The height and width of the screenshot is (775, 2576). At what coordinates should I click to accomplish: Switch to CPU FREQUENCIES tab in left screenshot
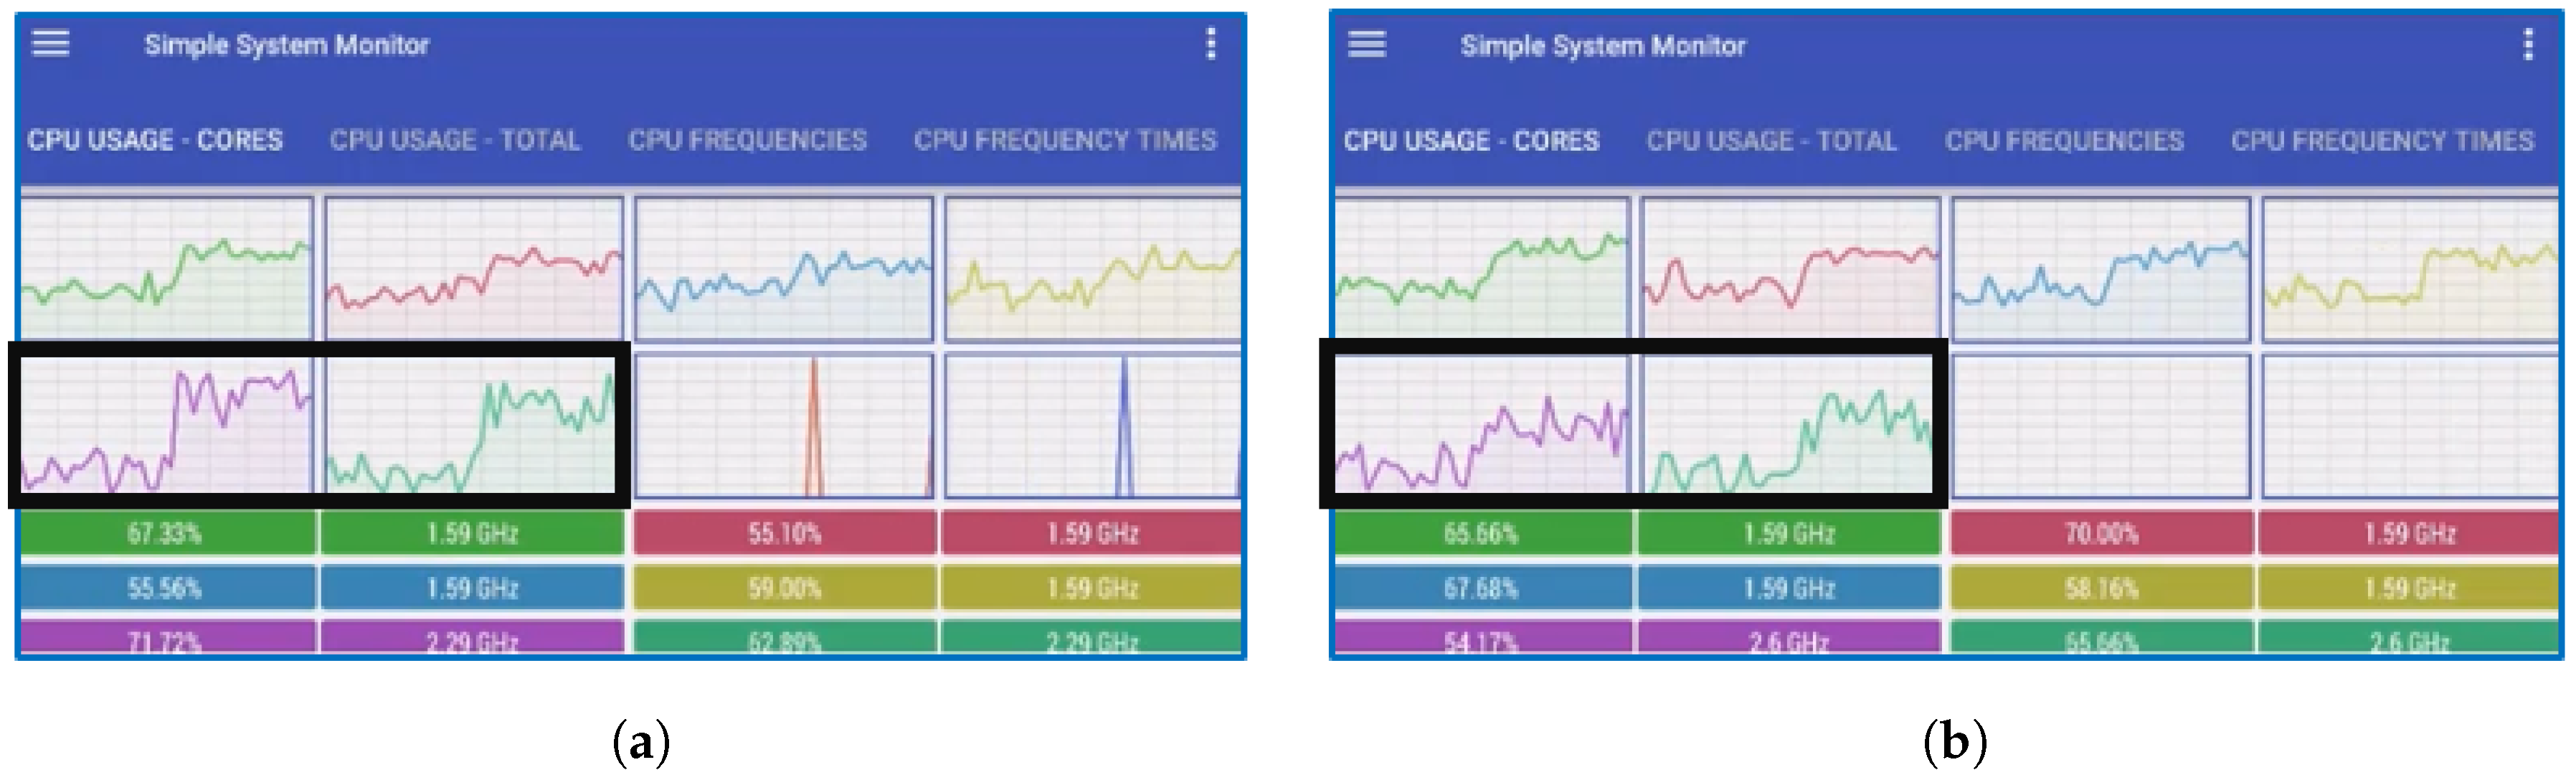coord(747,140)
